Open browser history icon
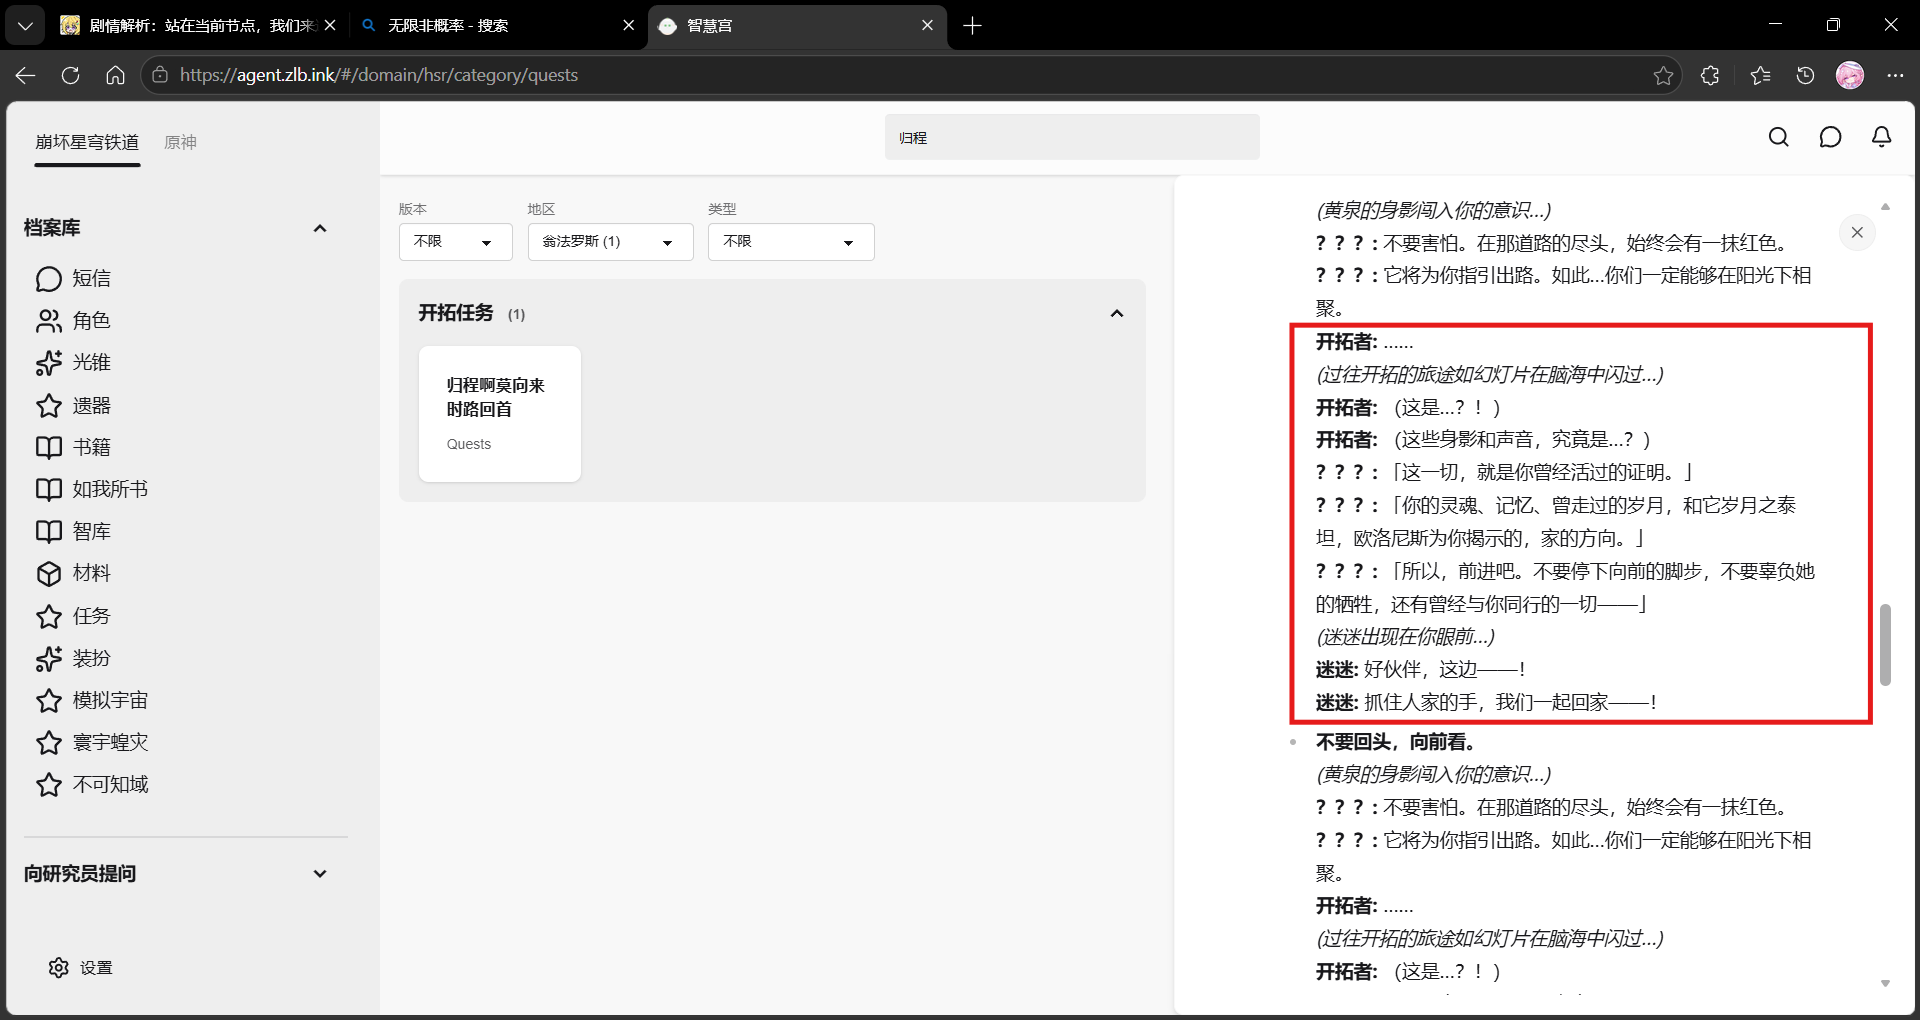 click(1805, 75)
